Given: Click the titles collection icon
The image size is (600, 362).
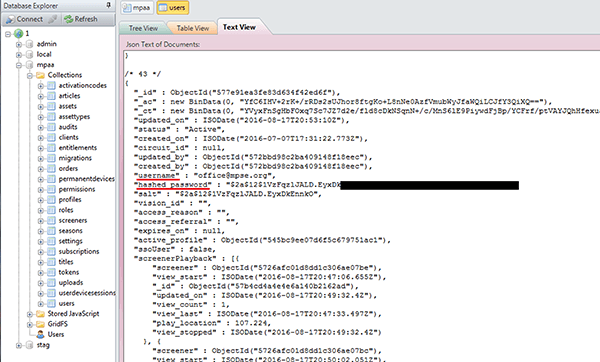Looking at the screenshot, I should pos(51,262).
